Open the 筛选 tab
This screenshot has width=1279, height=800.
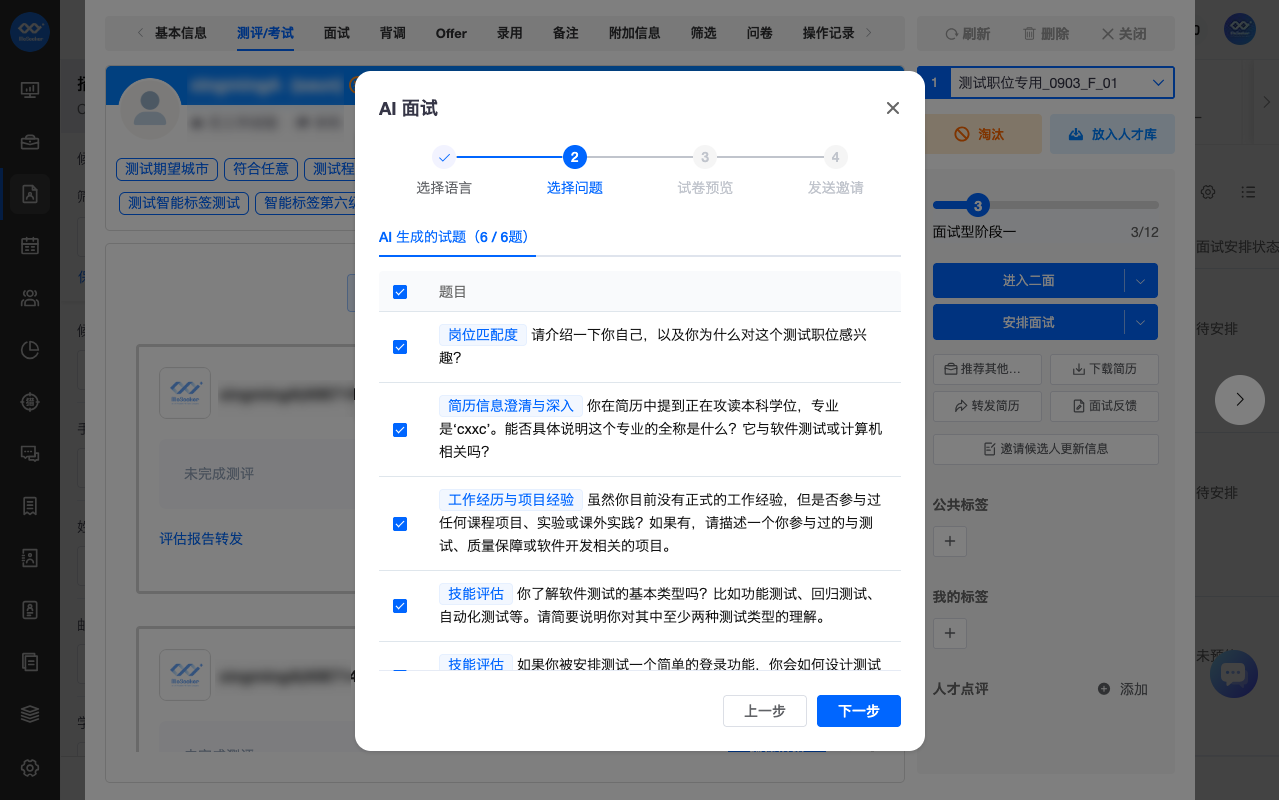[x=704, y=33]
